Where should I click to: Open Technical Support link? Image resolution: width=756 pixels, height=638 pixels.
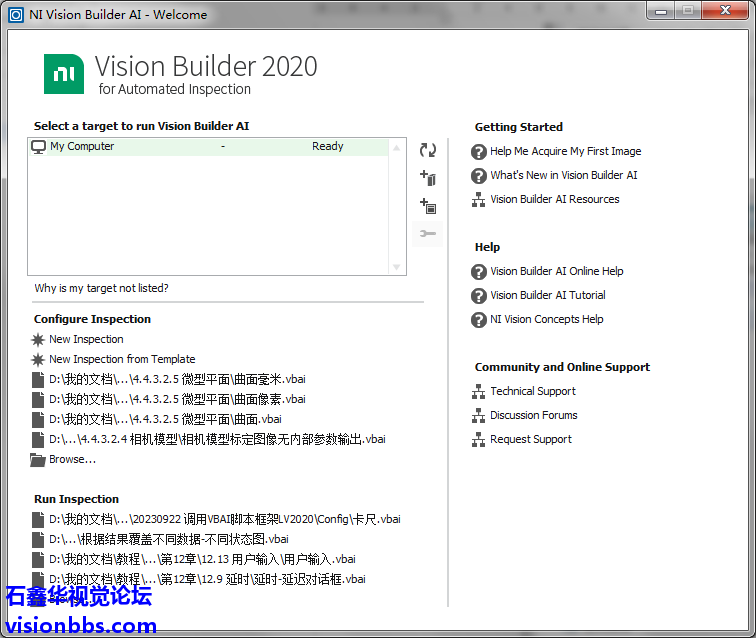533,391
